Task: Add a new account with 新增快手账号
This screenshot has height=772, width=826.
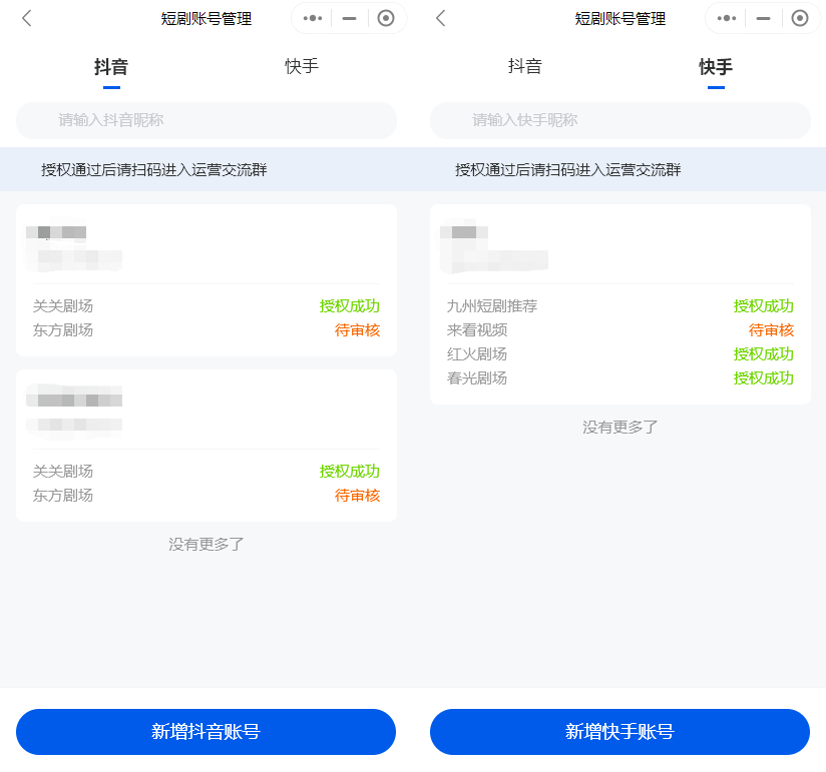Action: (620, 732)
